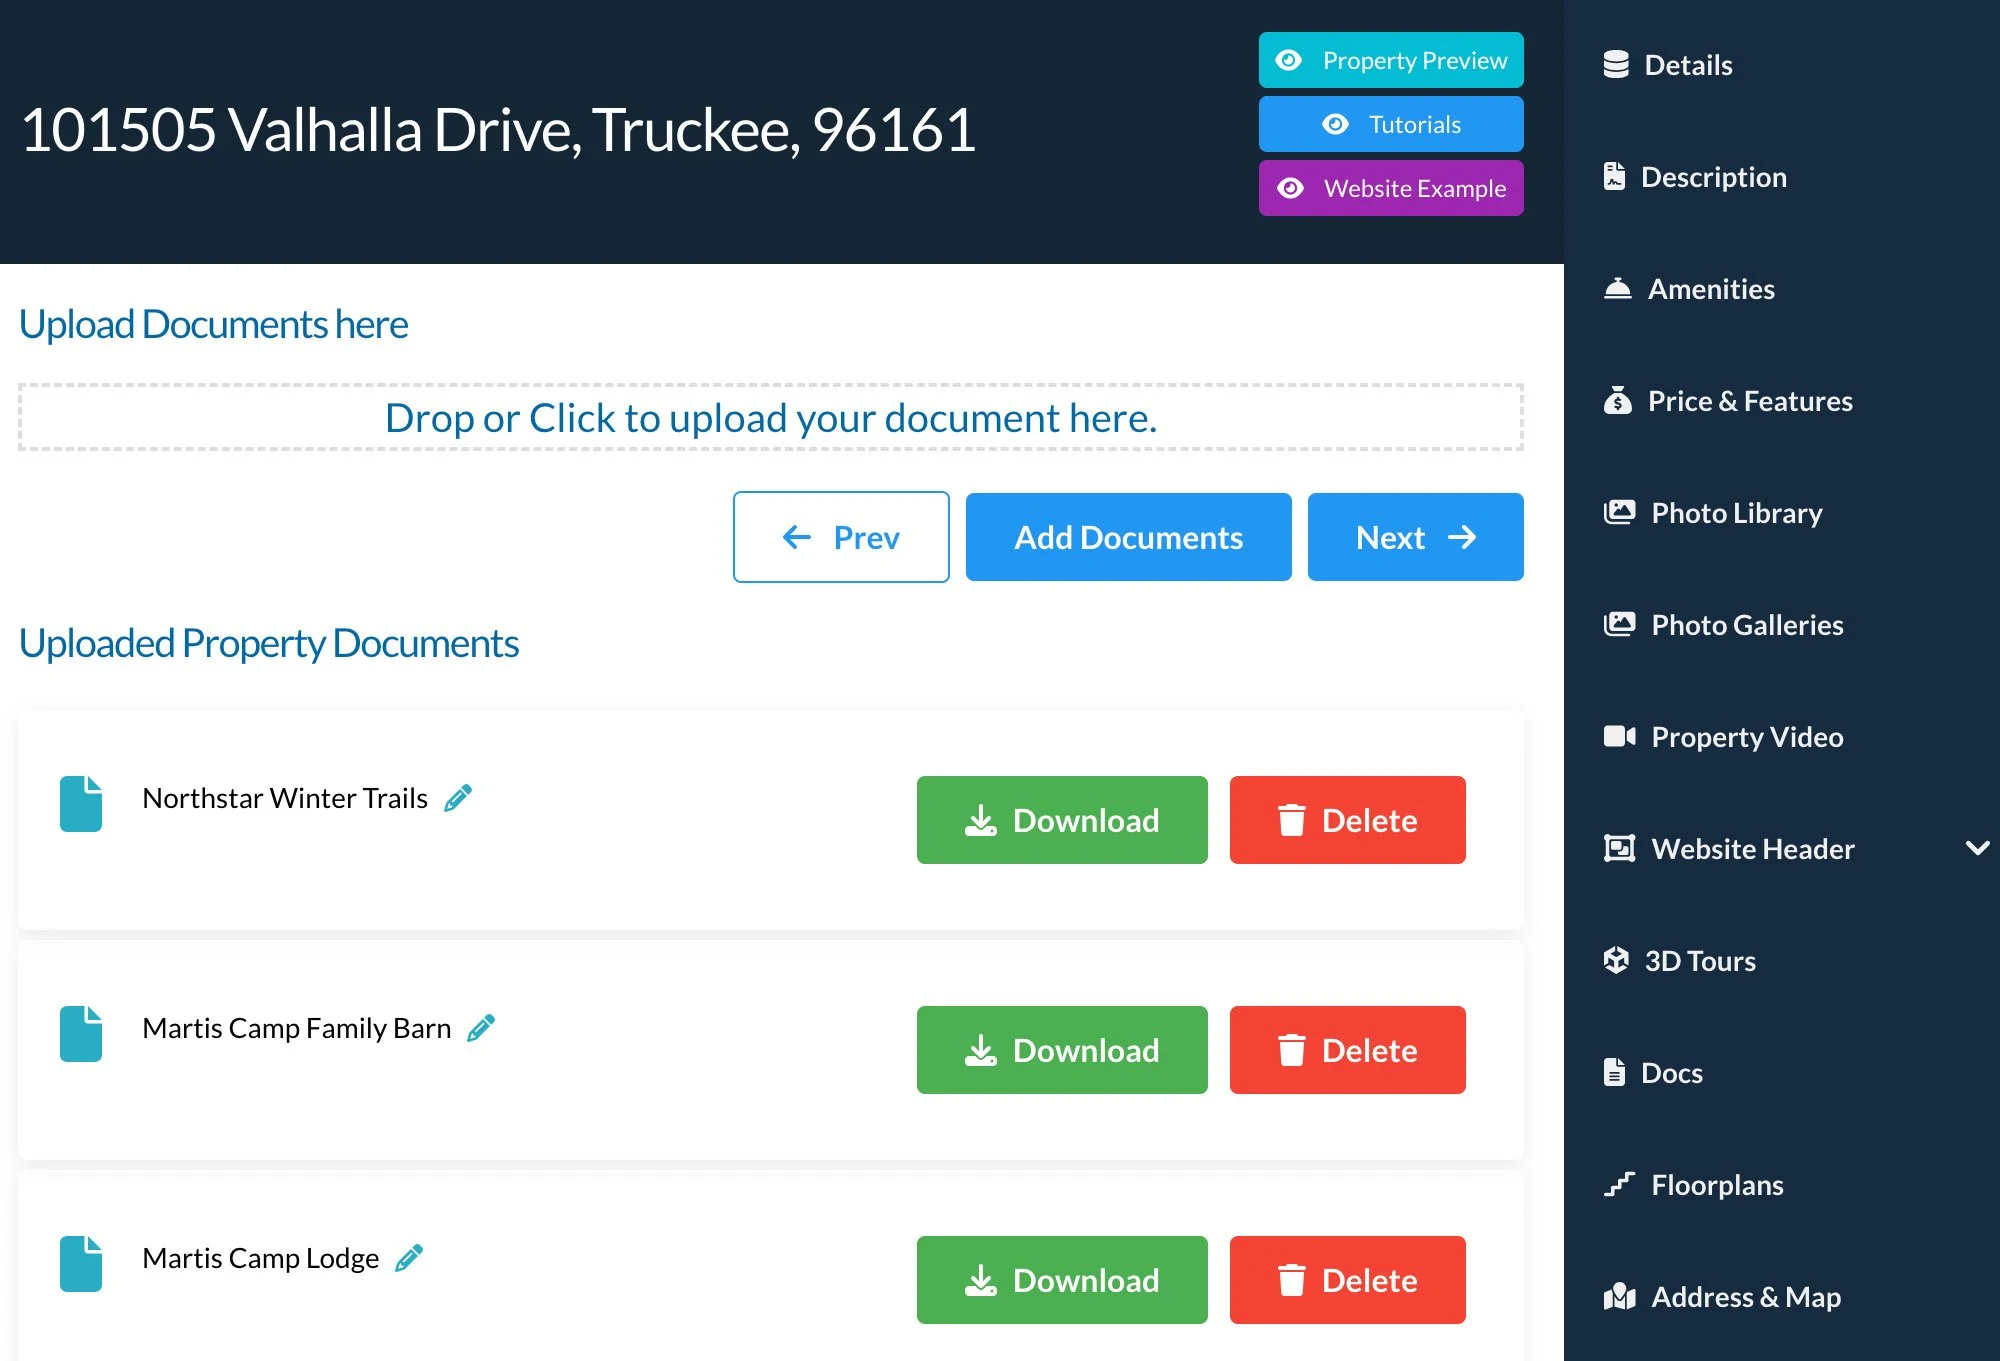
Task: Open Address & Map section
Action: pyautogui.click(x=1745, y=1297)
